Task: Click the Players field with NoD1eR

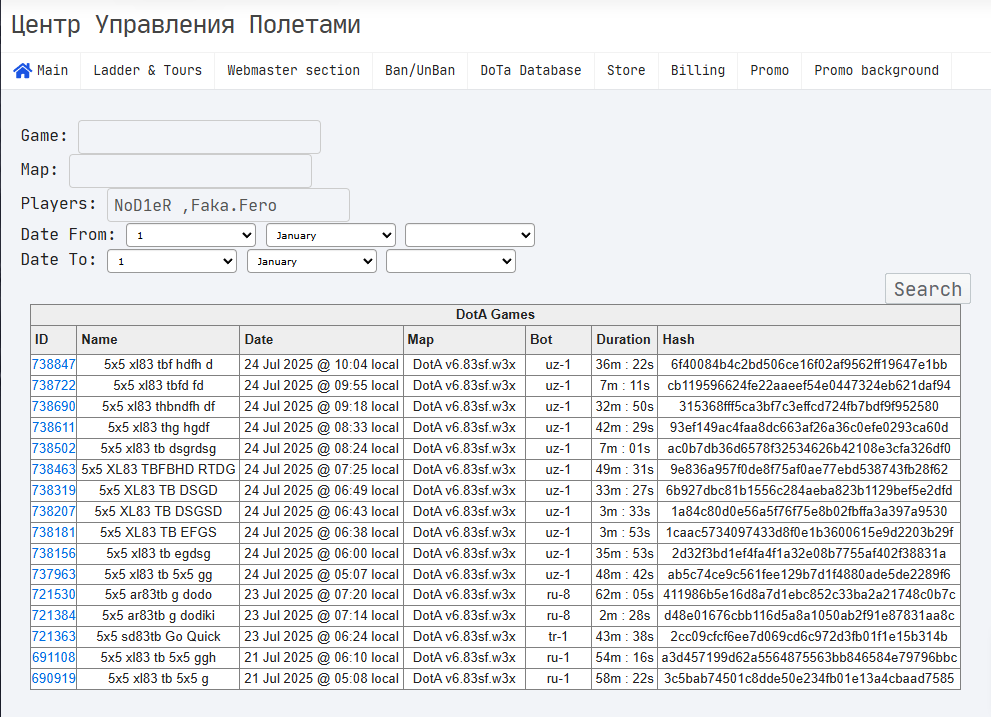Action: (228, 205)
